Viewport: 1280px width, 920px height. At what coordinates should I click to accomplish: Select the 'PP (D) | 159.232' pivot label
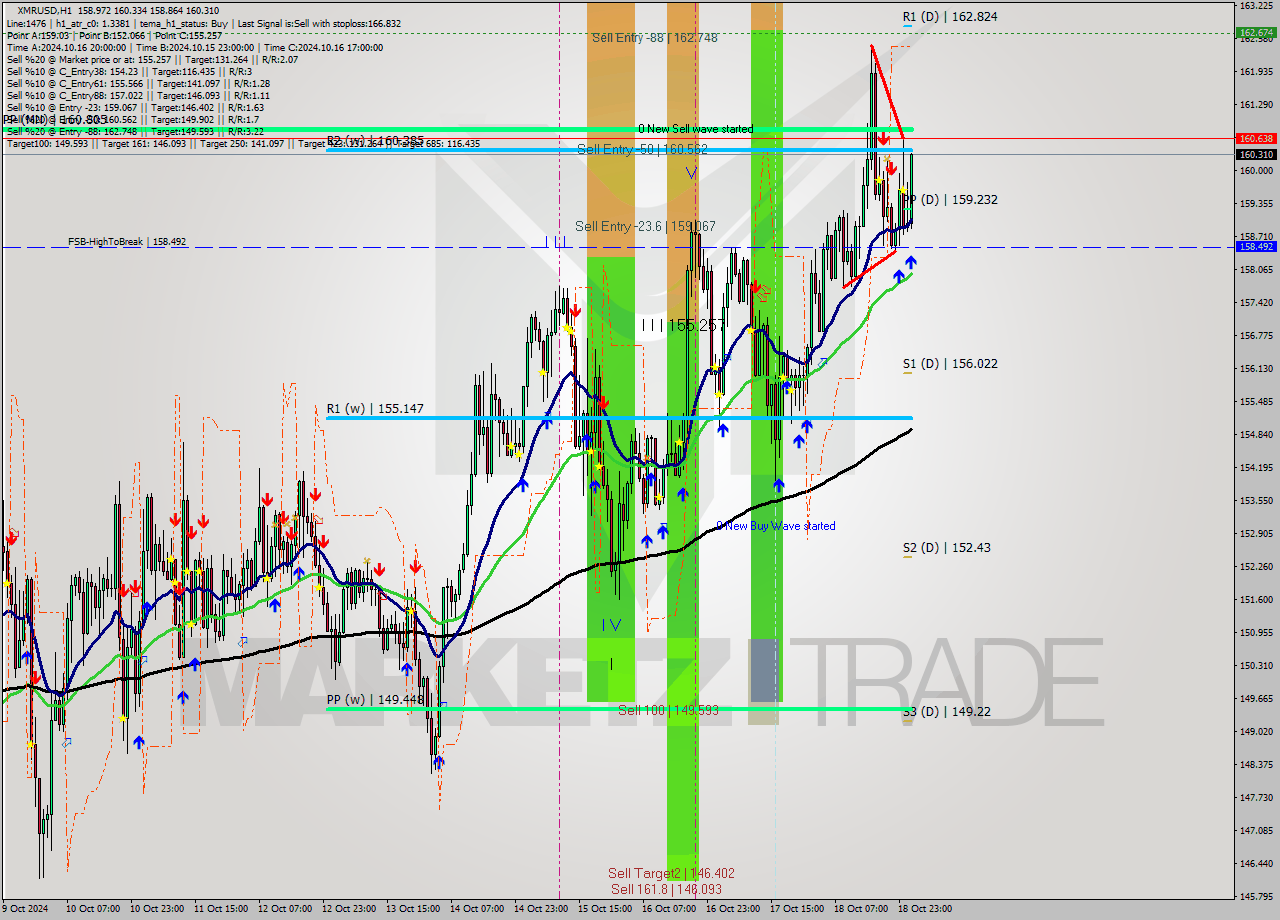(x=949, y=199)
